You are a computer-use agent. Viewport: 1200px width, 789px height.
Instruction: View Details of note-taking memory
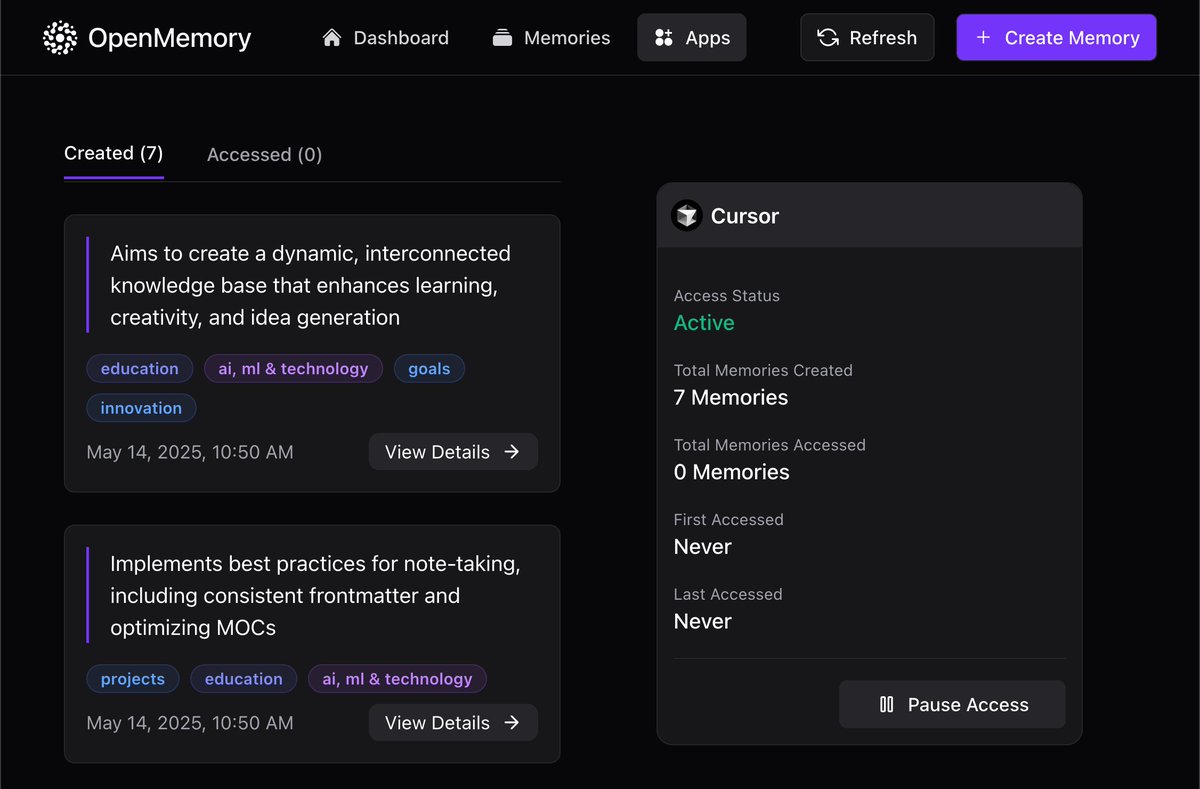click(453, 723)
